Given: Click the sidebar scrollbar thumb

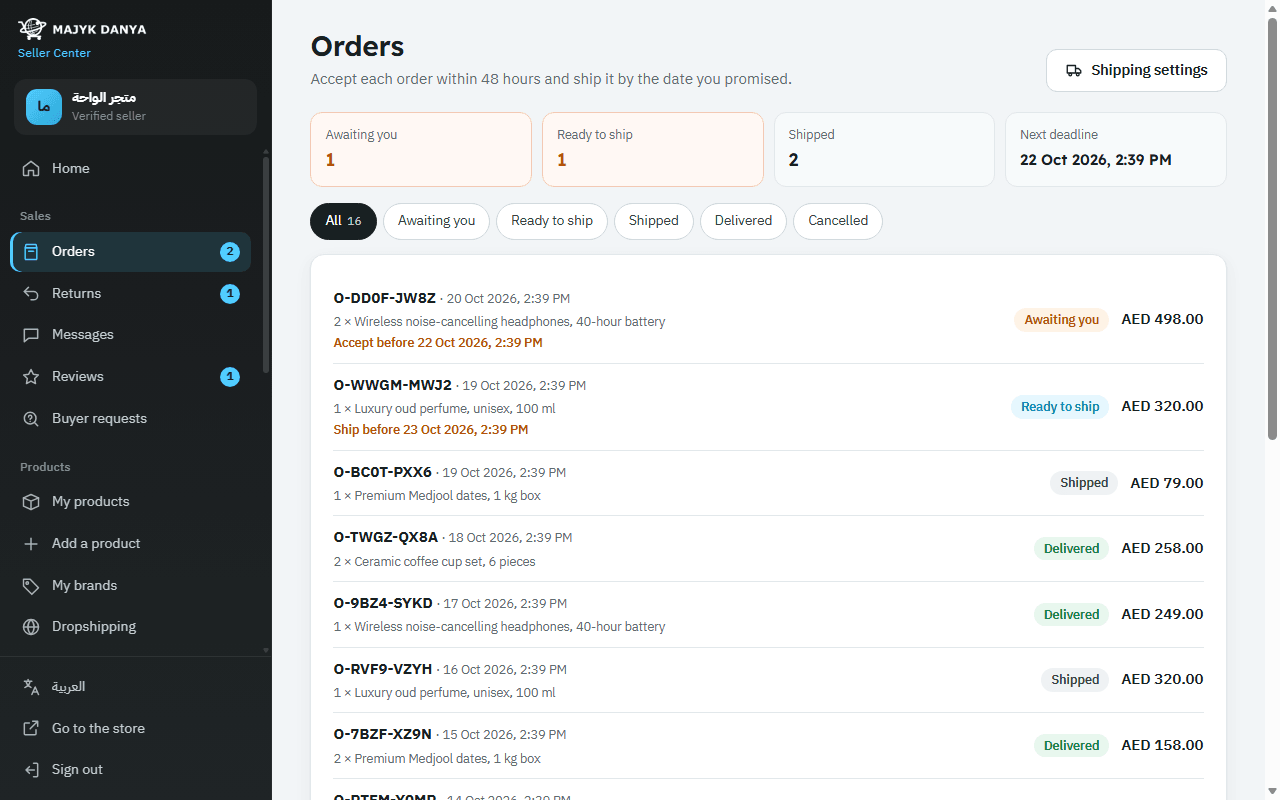Looking at the screenshot, I should (265, 265).
